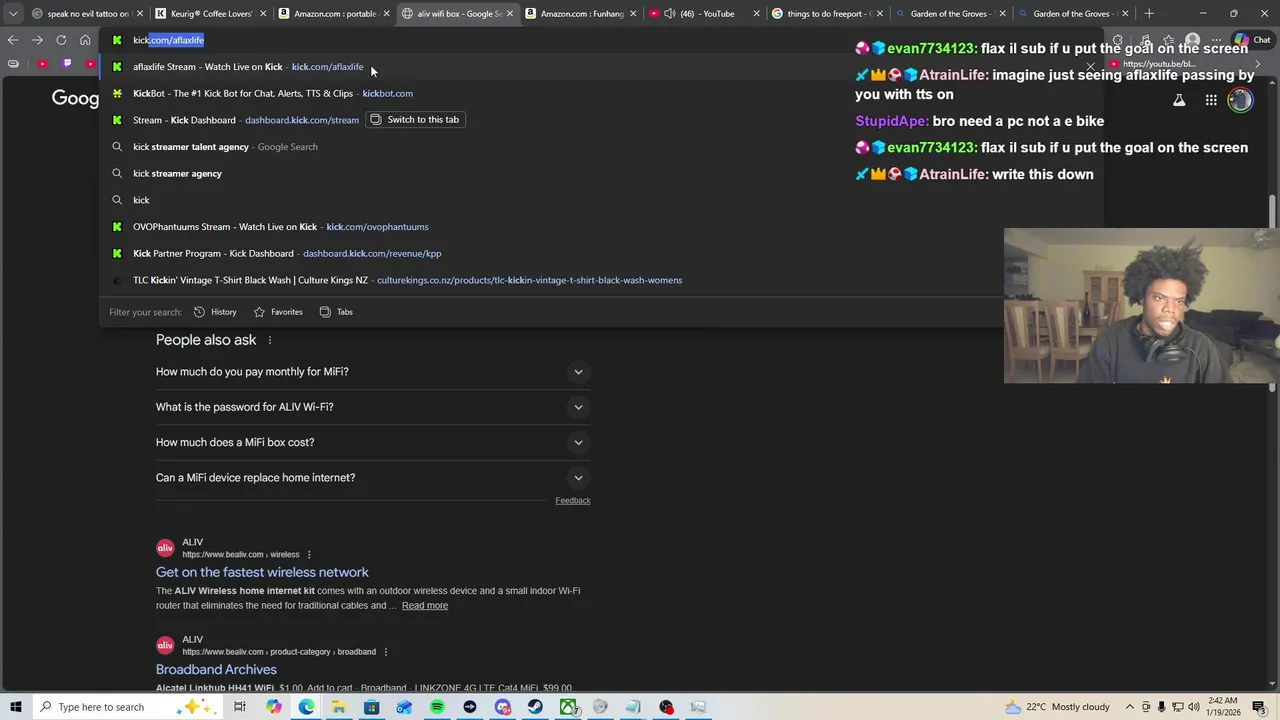The height and width of the screenshot is (720, 1280).
Task: Open File Explorer from the taskbar
Action: 338,707
